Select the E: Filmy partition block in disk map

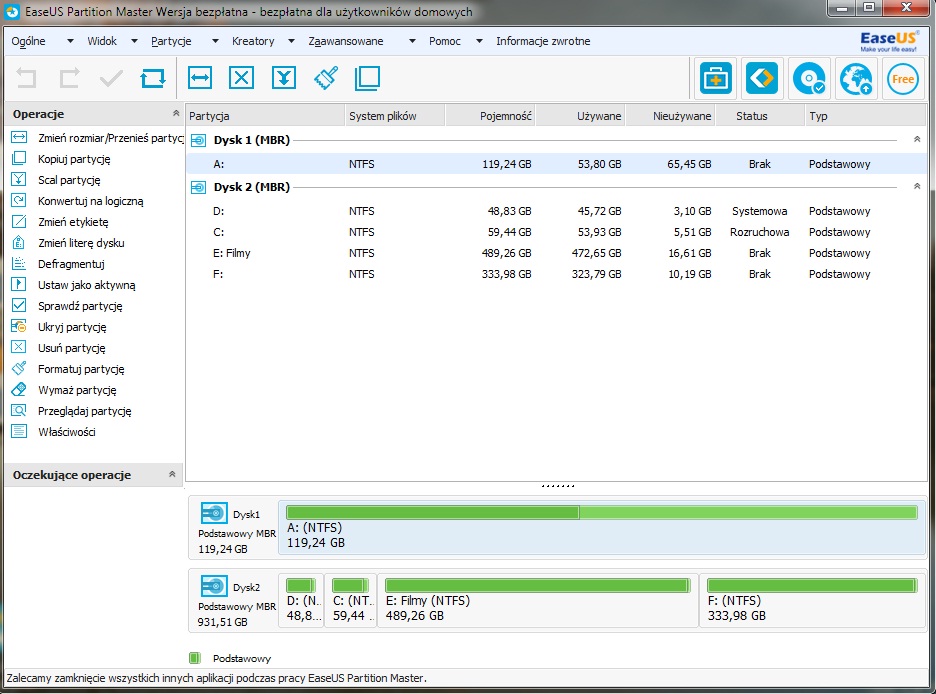(537, 600)
